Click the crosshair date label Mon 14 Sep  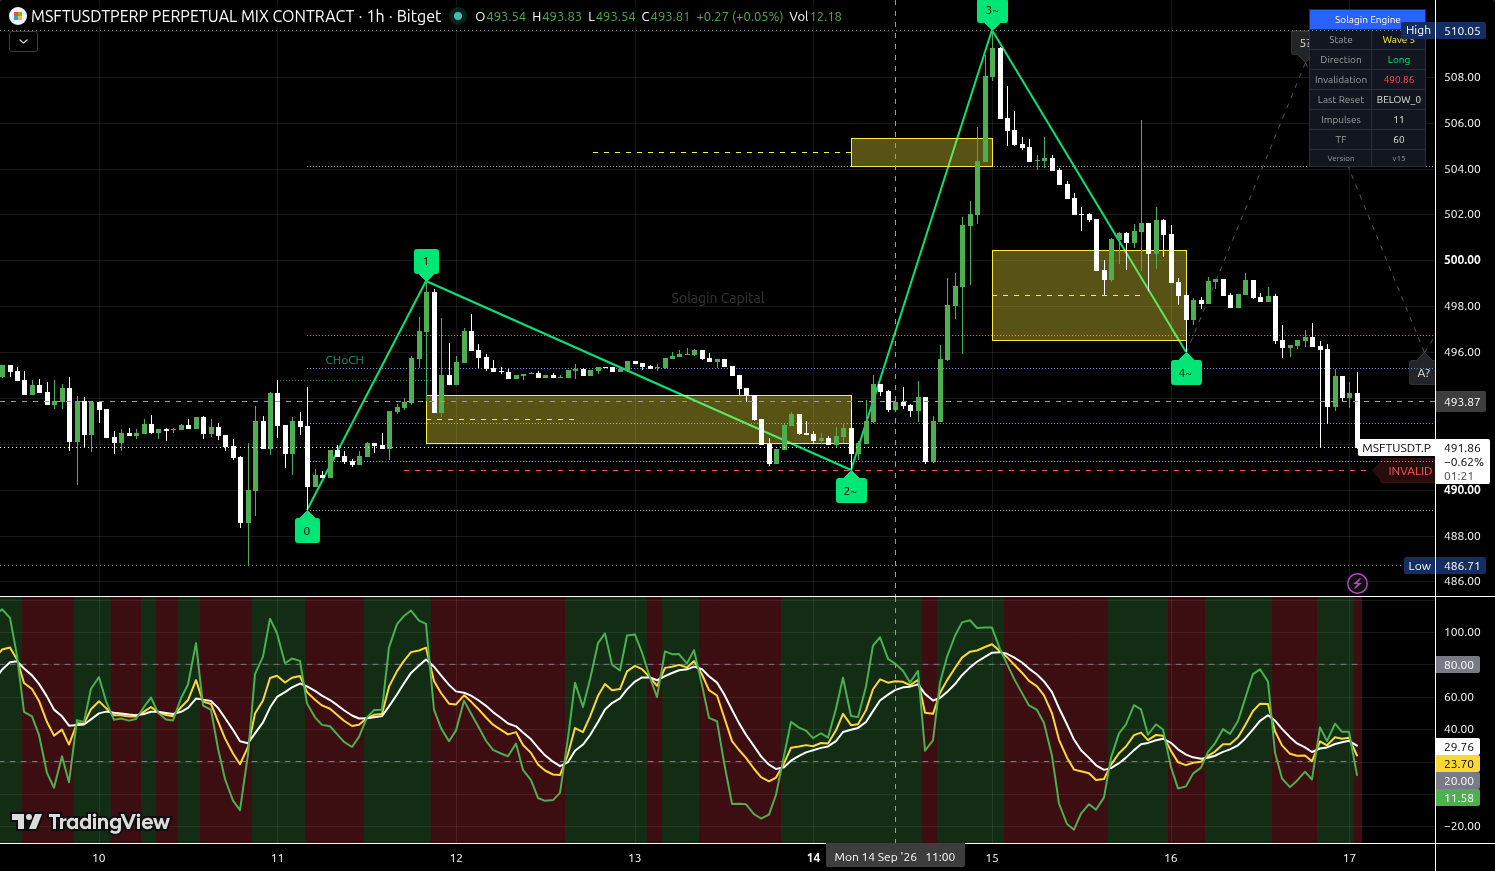tap(896, 857)
